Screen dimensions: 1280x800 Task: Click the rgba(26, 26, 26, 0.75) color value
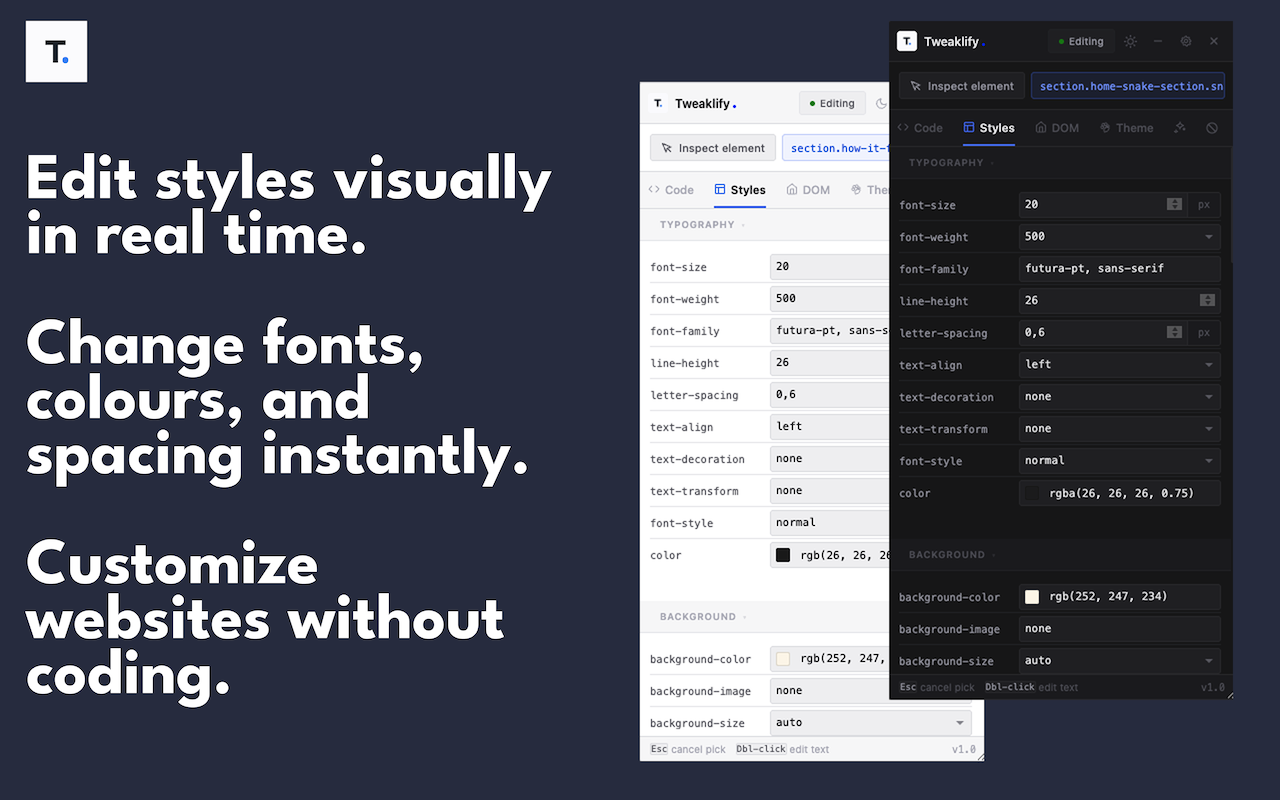coord(1121,493)
